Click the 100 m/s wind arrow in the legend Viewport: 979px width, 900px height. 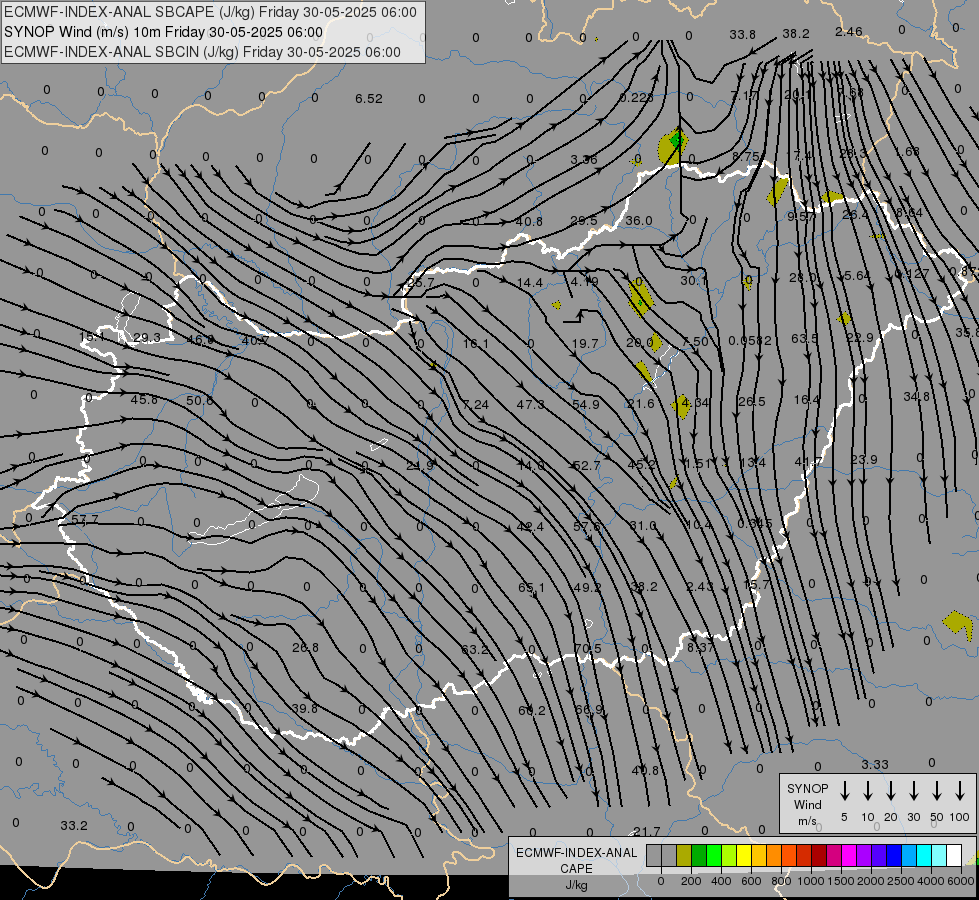(960, 791)
